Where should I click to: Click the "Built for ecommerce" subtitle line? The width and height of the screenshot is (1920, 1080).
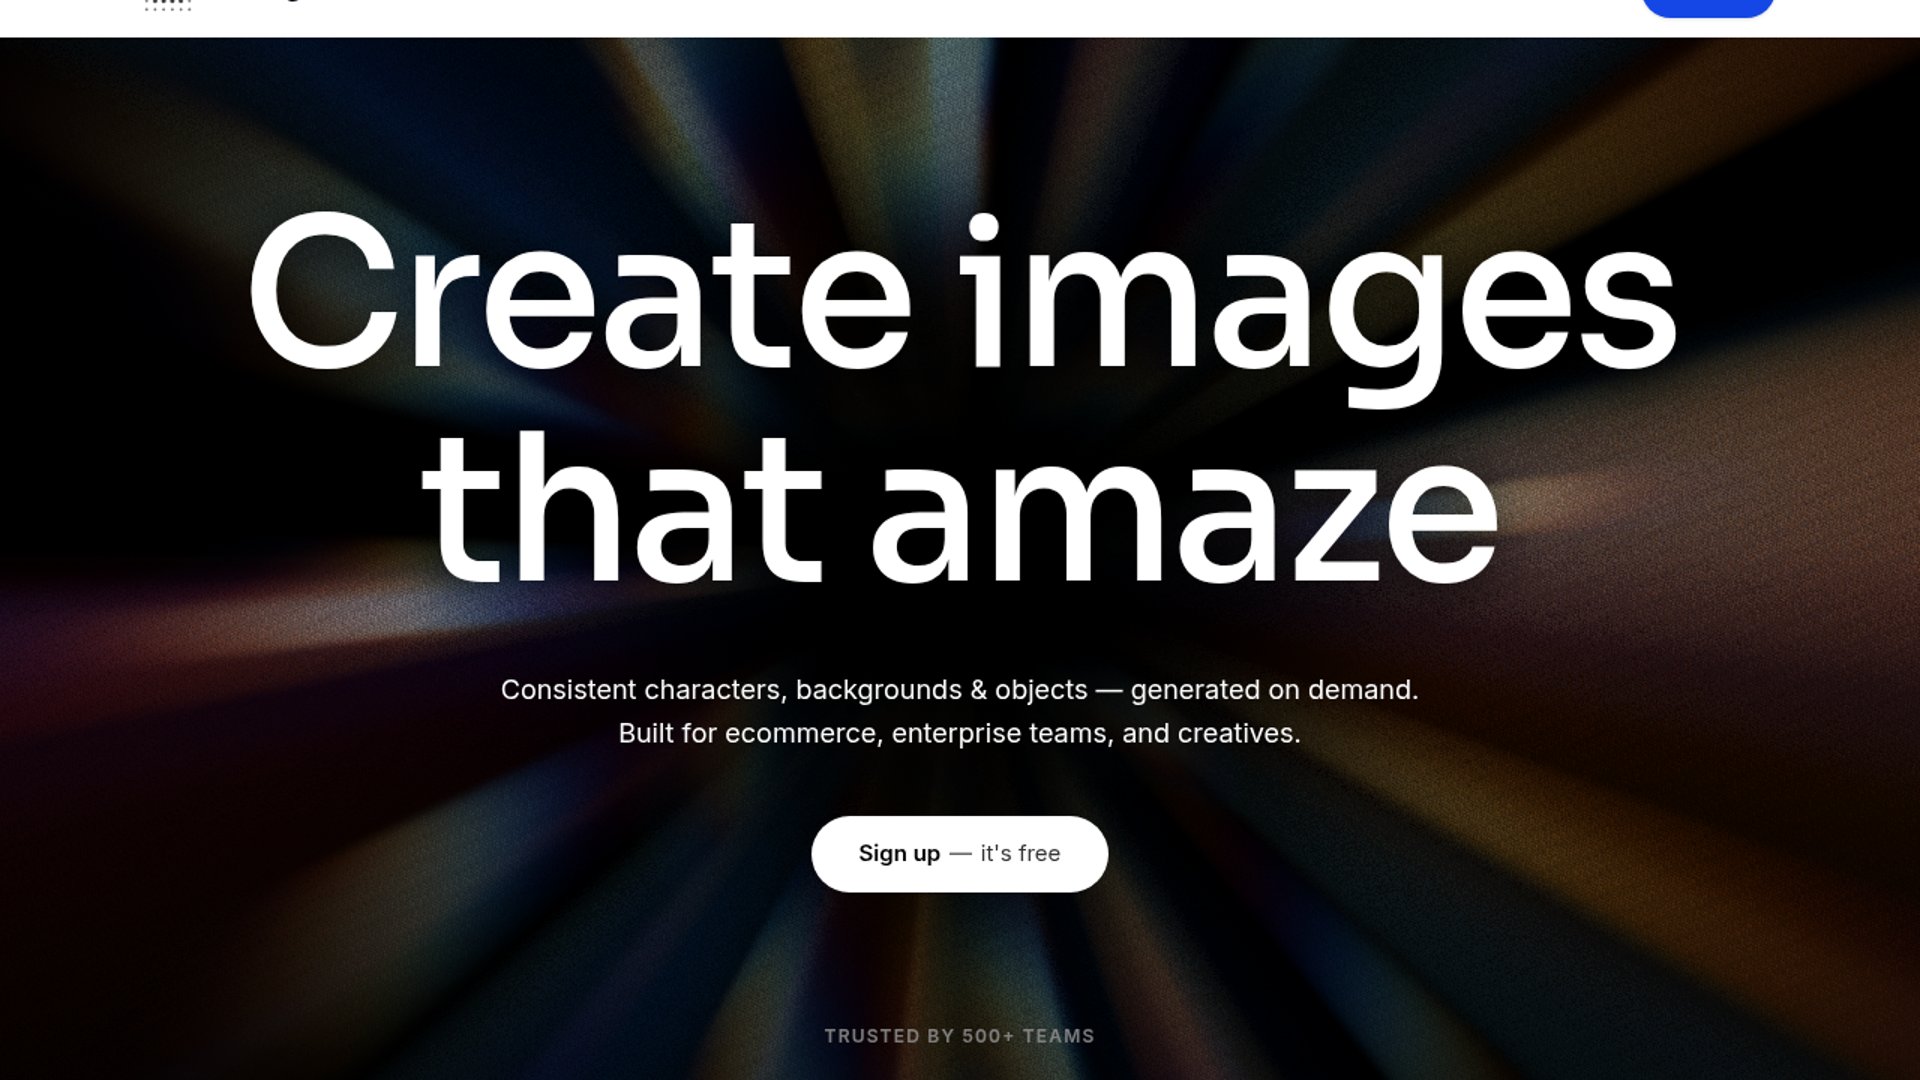(959, 733)
